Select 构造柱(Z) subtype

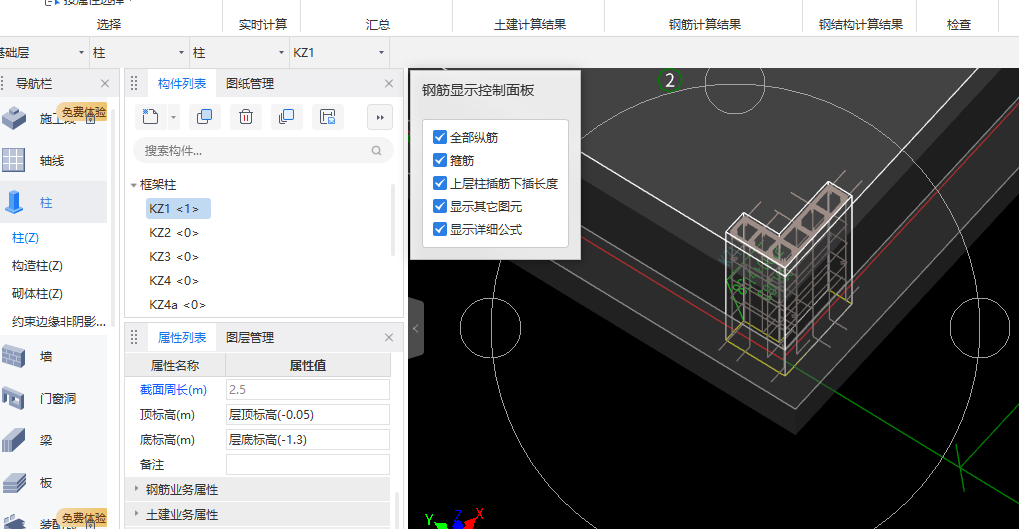click(x=37, y=266)
